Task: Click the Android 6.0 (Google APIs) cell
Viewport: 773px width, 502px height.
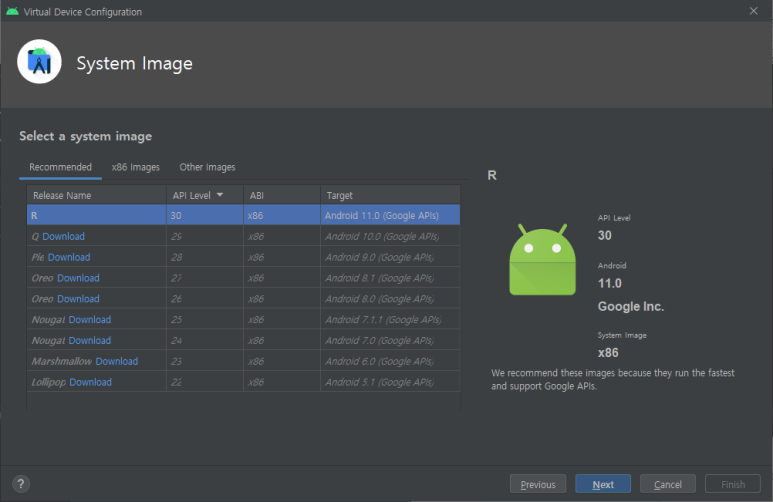Action: coord(390,361)
